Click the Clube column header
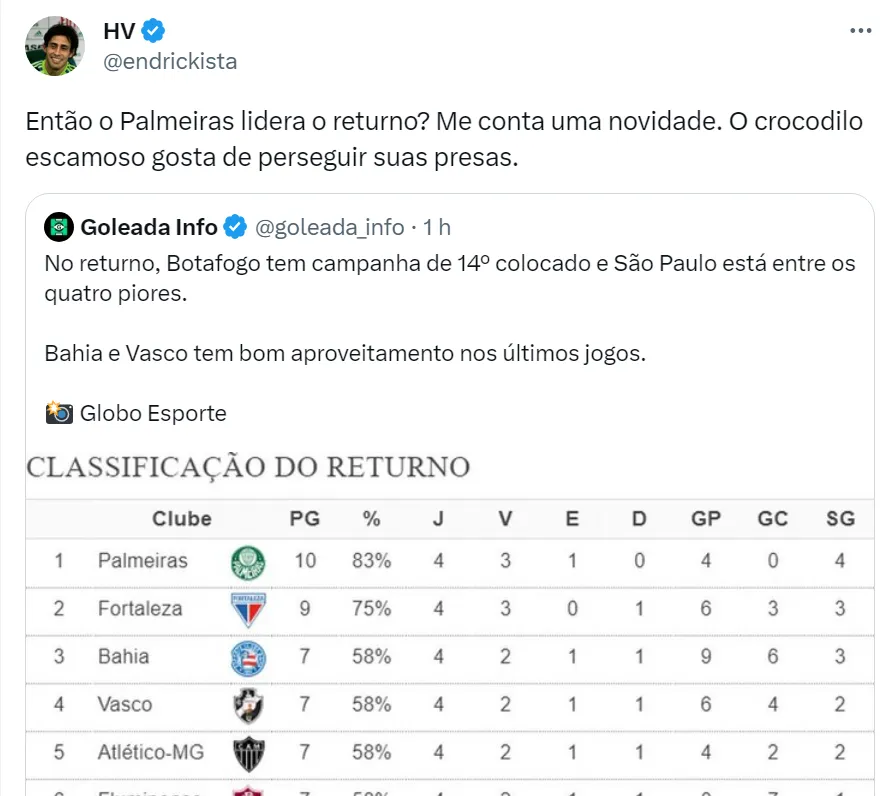This screenshot has height=796, width=889. tap(182, 518)
